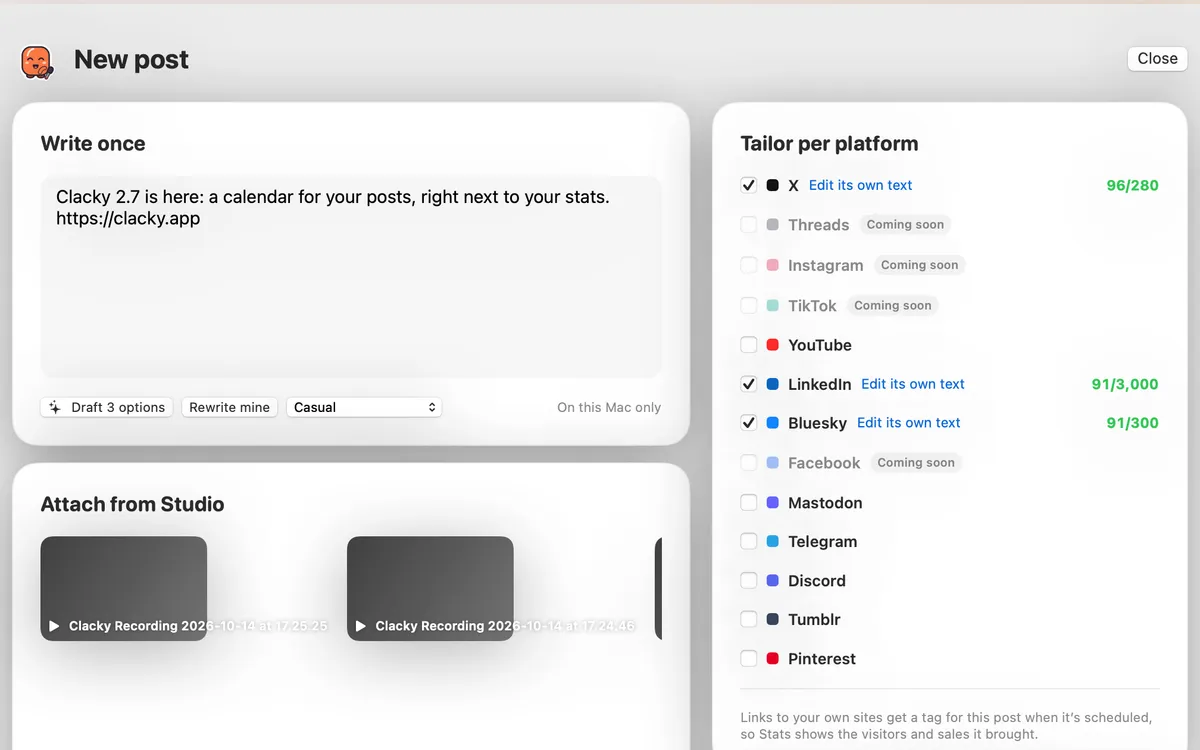1200x750 pixels.
Task: Uncheck the Bluesky checkbox
Action: 749,423
